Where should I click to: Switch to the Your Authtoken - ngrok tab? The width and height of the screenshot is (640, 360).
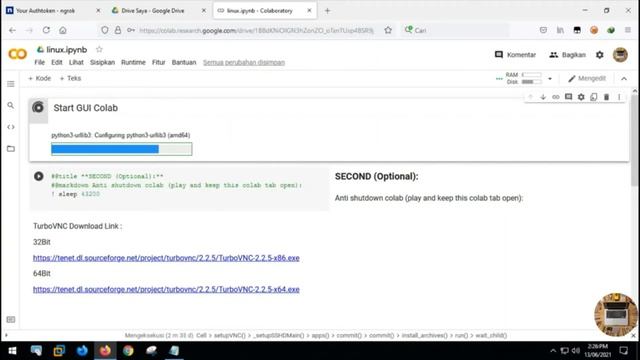(x=52, y=11)
